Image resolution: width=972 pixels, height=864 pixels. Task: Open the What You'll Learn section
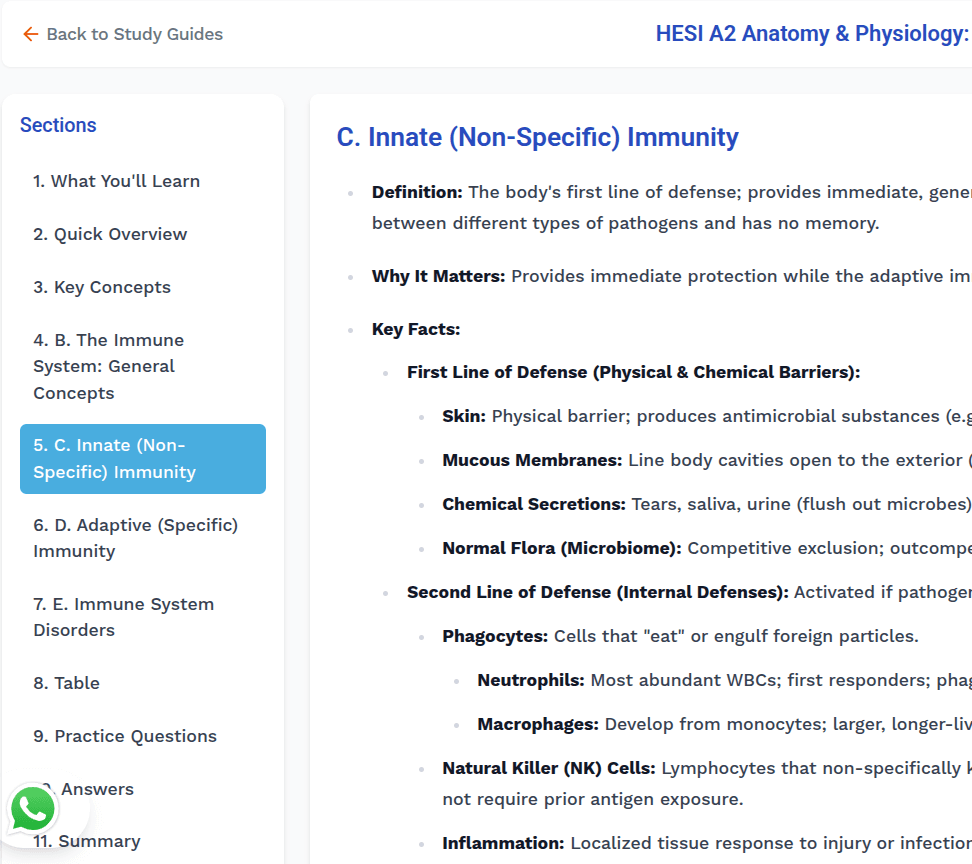click(116, 181)
